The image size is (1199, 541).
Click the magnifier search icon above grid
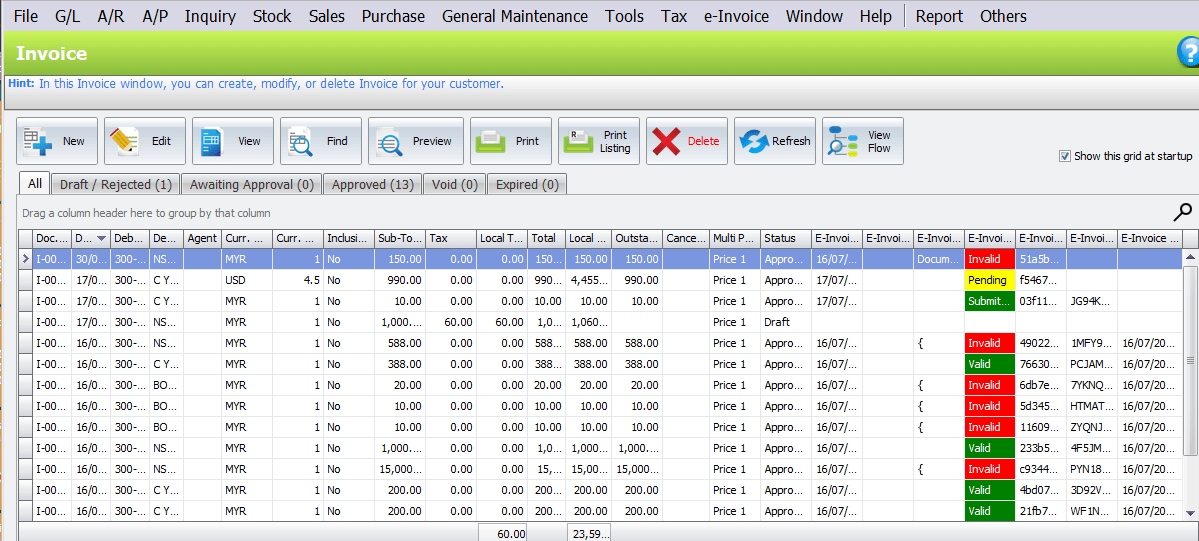pos(1182,212)
